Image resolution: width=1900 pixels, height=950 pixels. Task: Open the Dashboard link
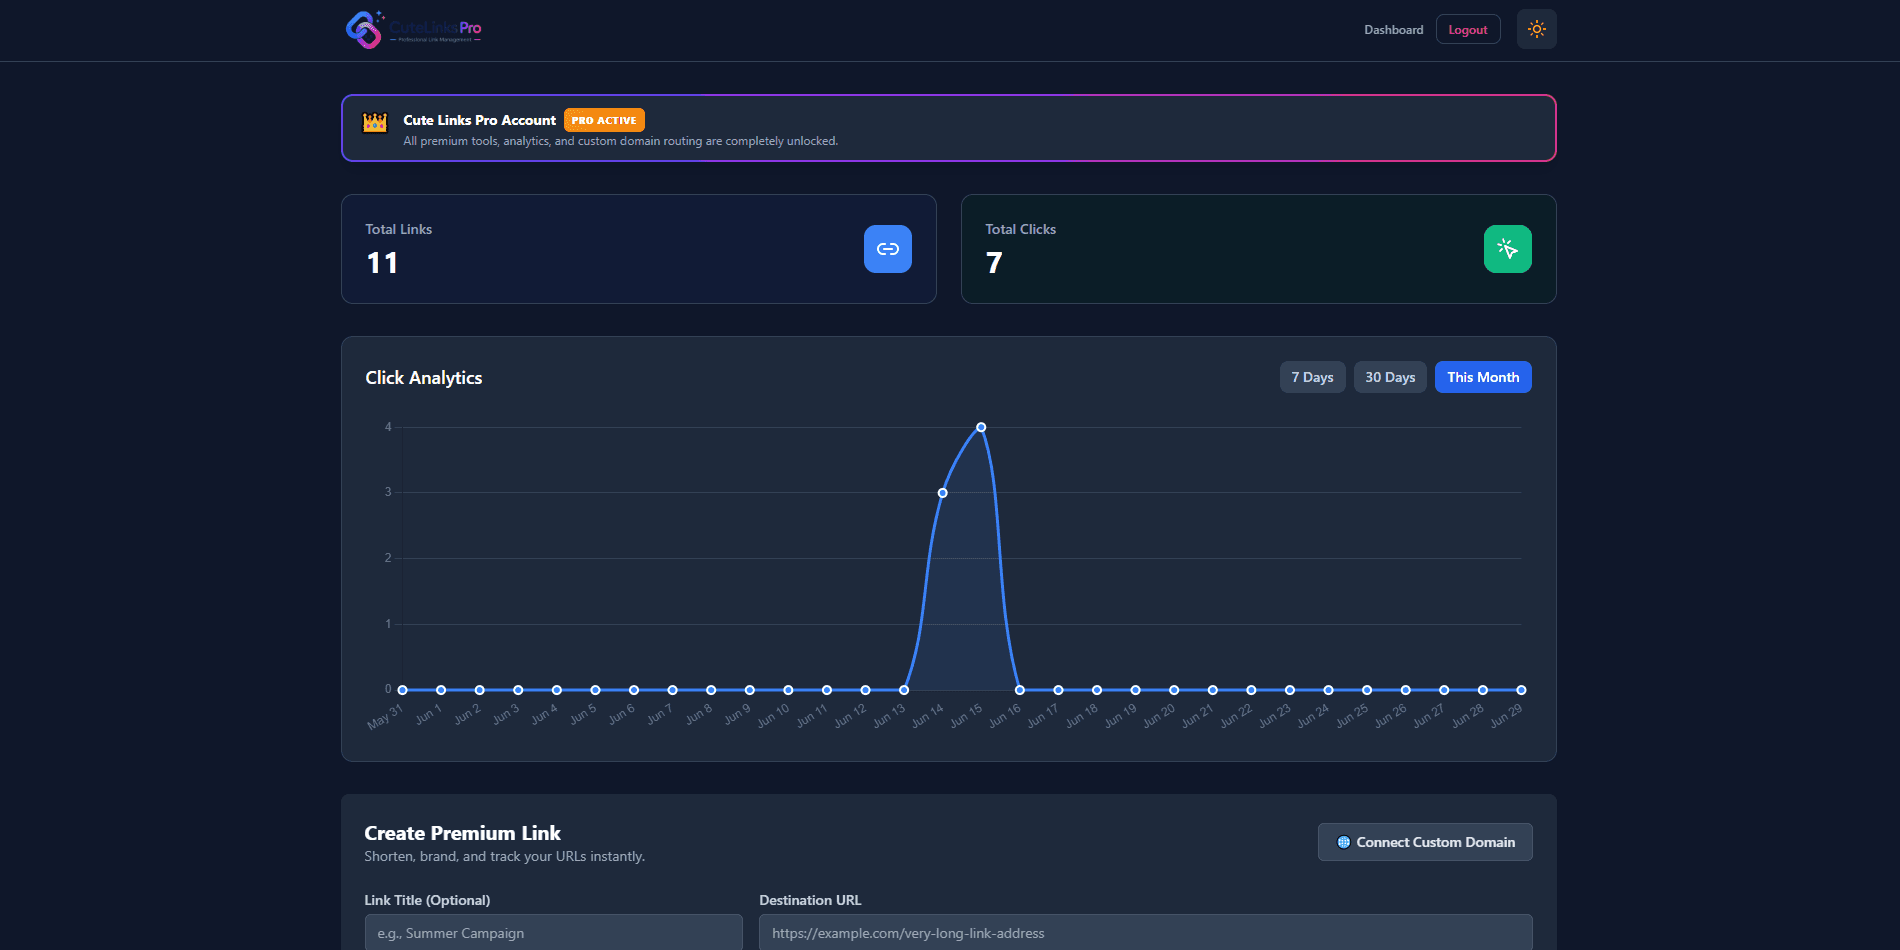(x=1393, y=30)
